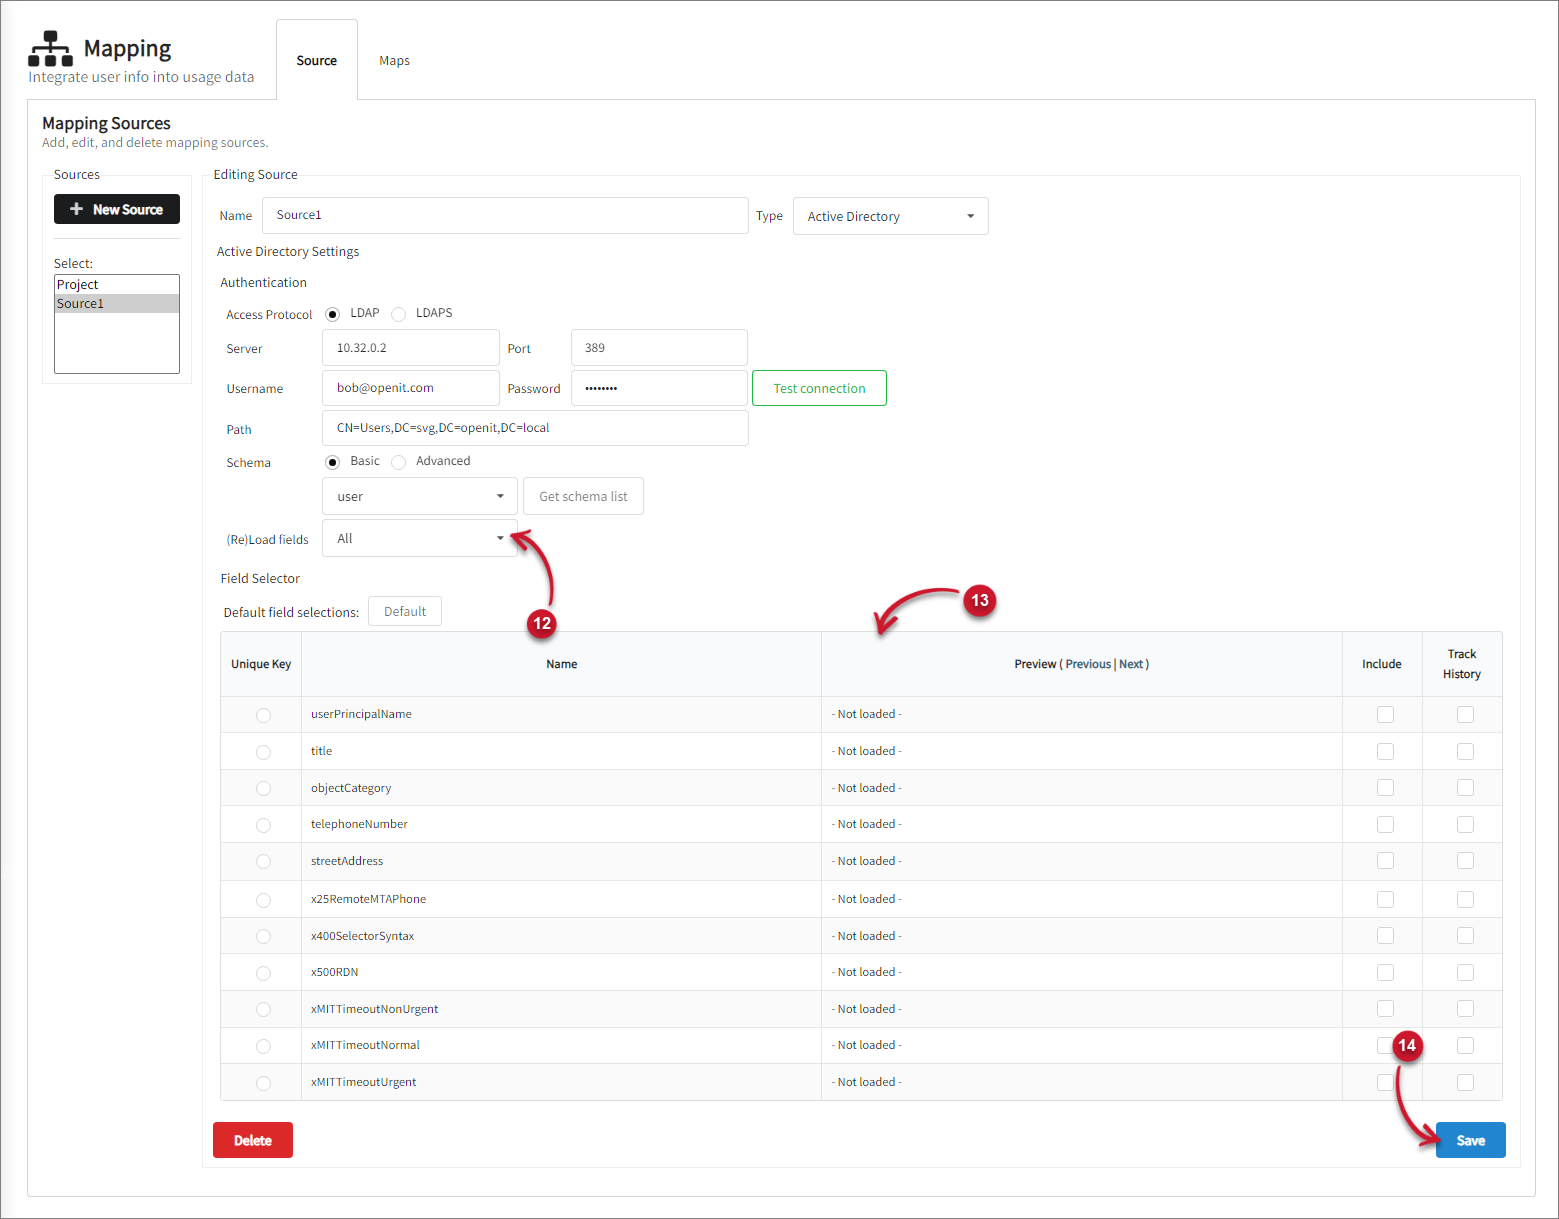Click the Mapping hierarchy icon

(x=50, y=48)
